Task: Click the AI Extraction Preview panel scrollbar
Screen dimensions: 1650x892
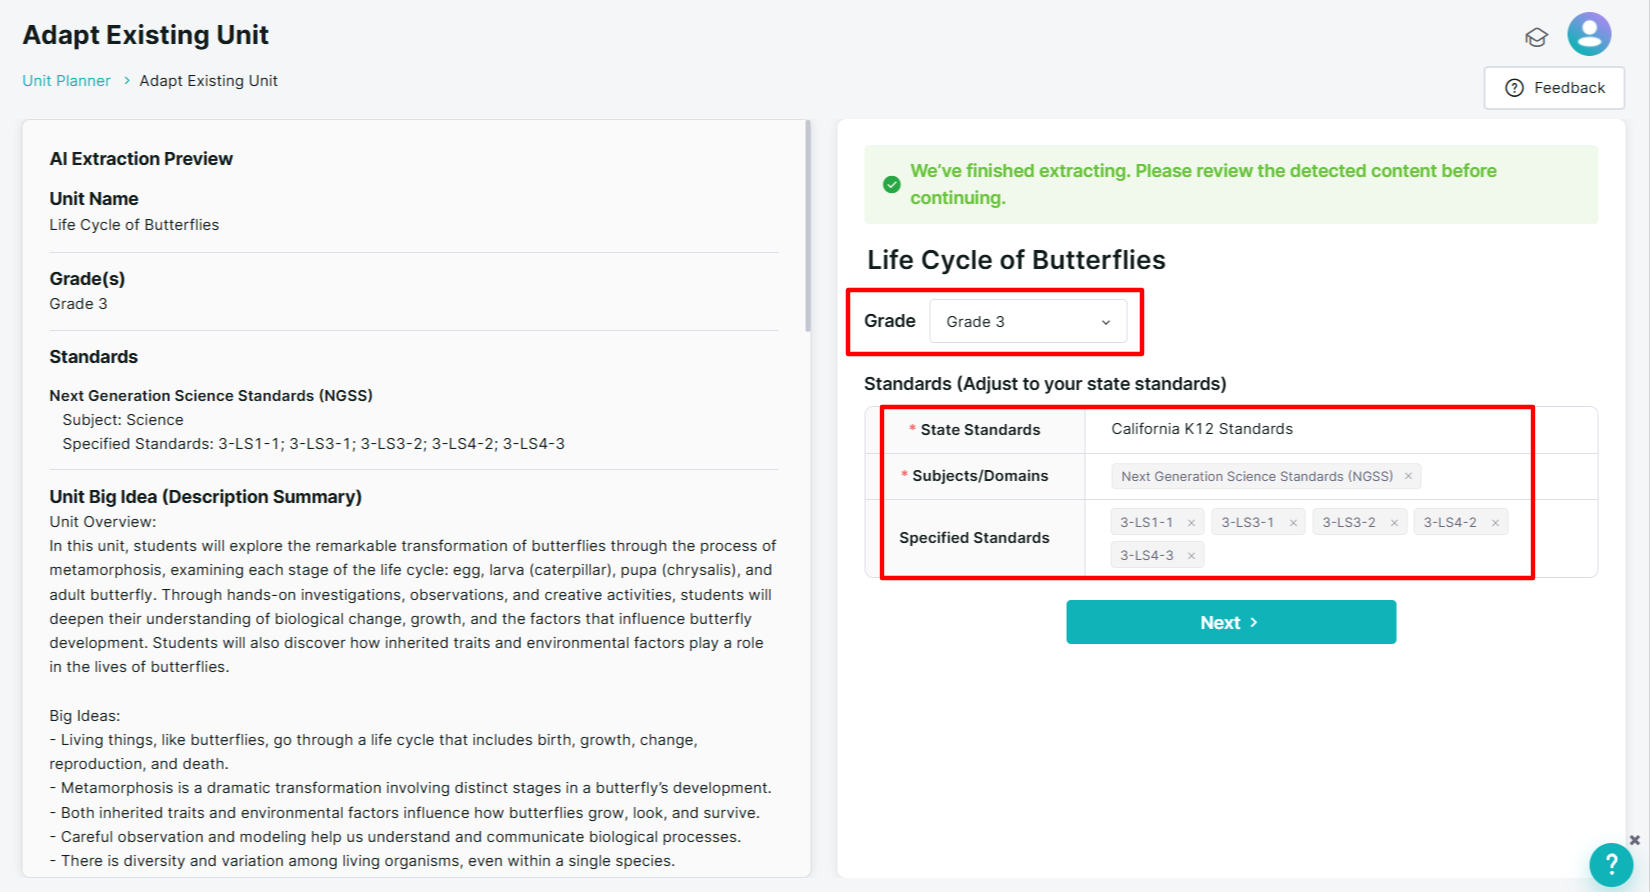Action: point(807,226)
